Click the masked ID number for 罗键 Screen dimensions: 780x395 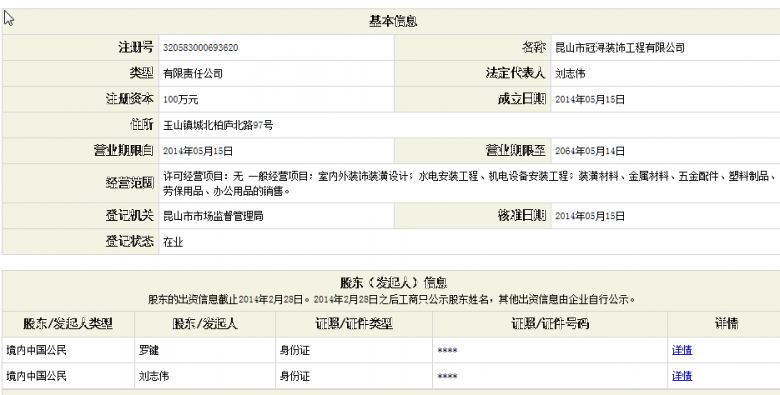pos(447,351)
